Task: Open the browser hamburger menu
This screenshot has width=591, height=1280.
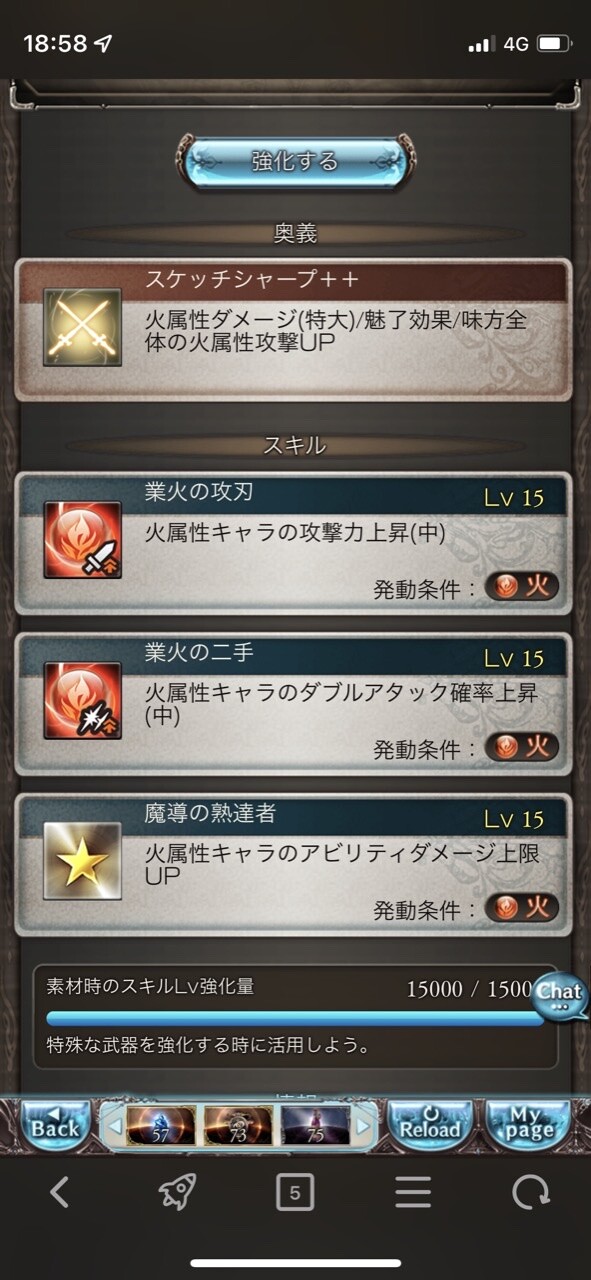Action: click(x=413, y=1192)
